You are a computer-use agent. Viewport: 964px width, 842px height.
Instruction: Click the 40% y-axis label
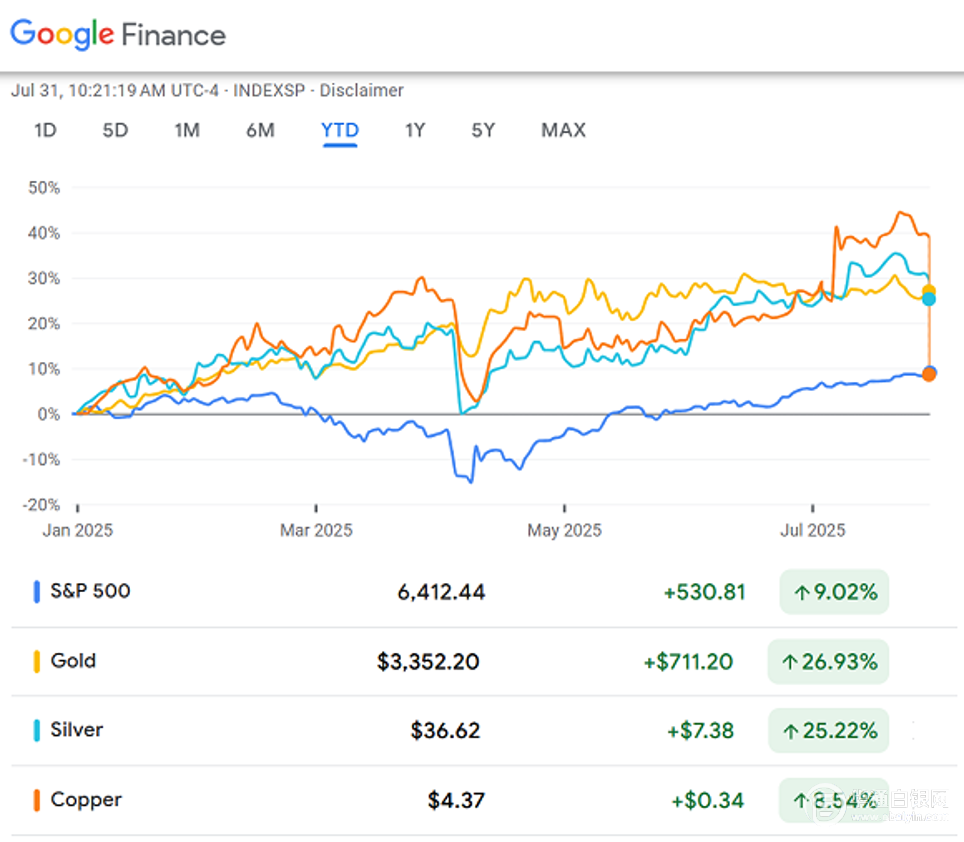44,233
